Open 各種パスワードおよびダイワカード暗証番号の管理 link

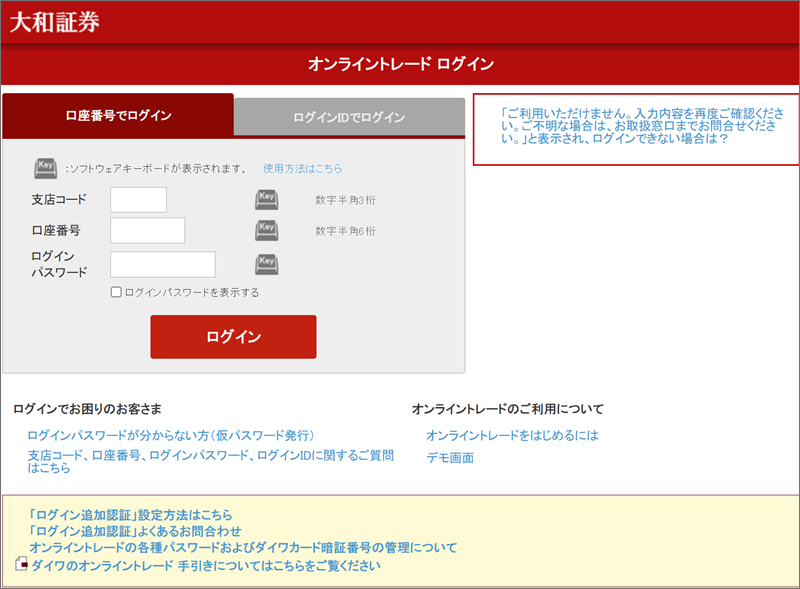(x=243, y=548)
